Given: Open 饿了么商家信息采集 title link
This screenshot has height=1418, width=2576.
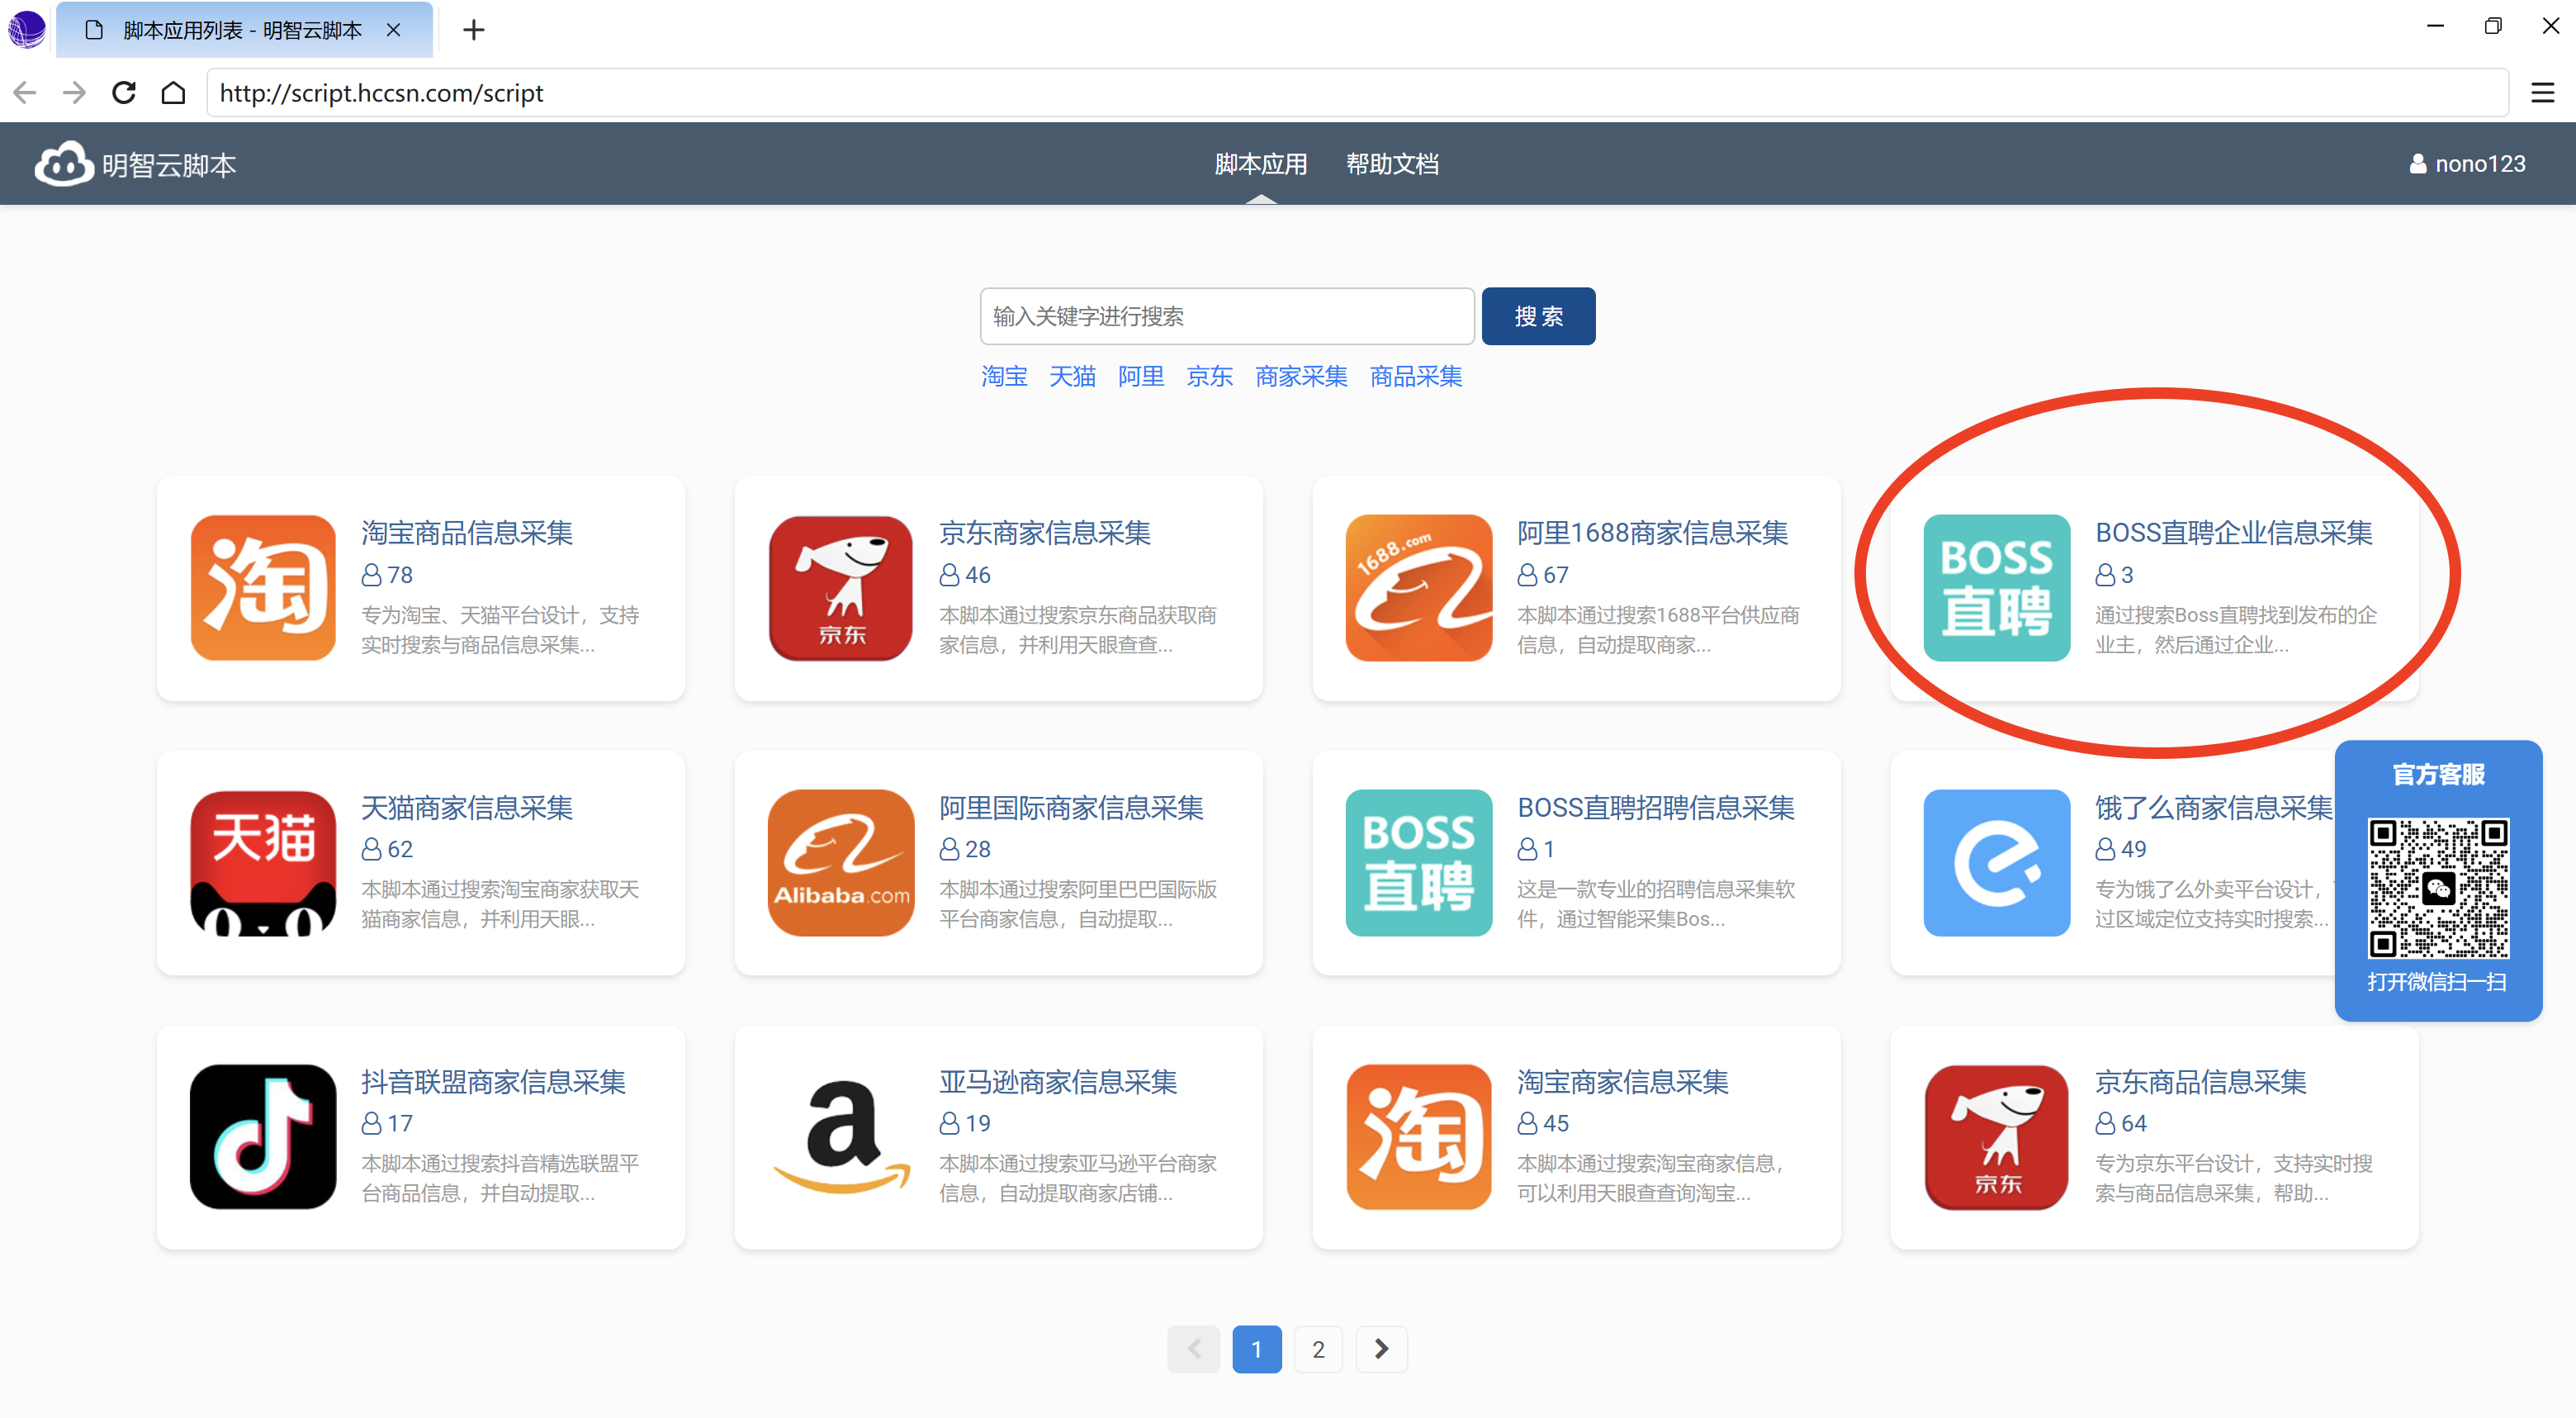Looking at the screenshot, I should (2214, 808).
